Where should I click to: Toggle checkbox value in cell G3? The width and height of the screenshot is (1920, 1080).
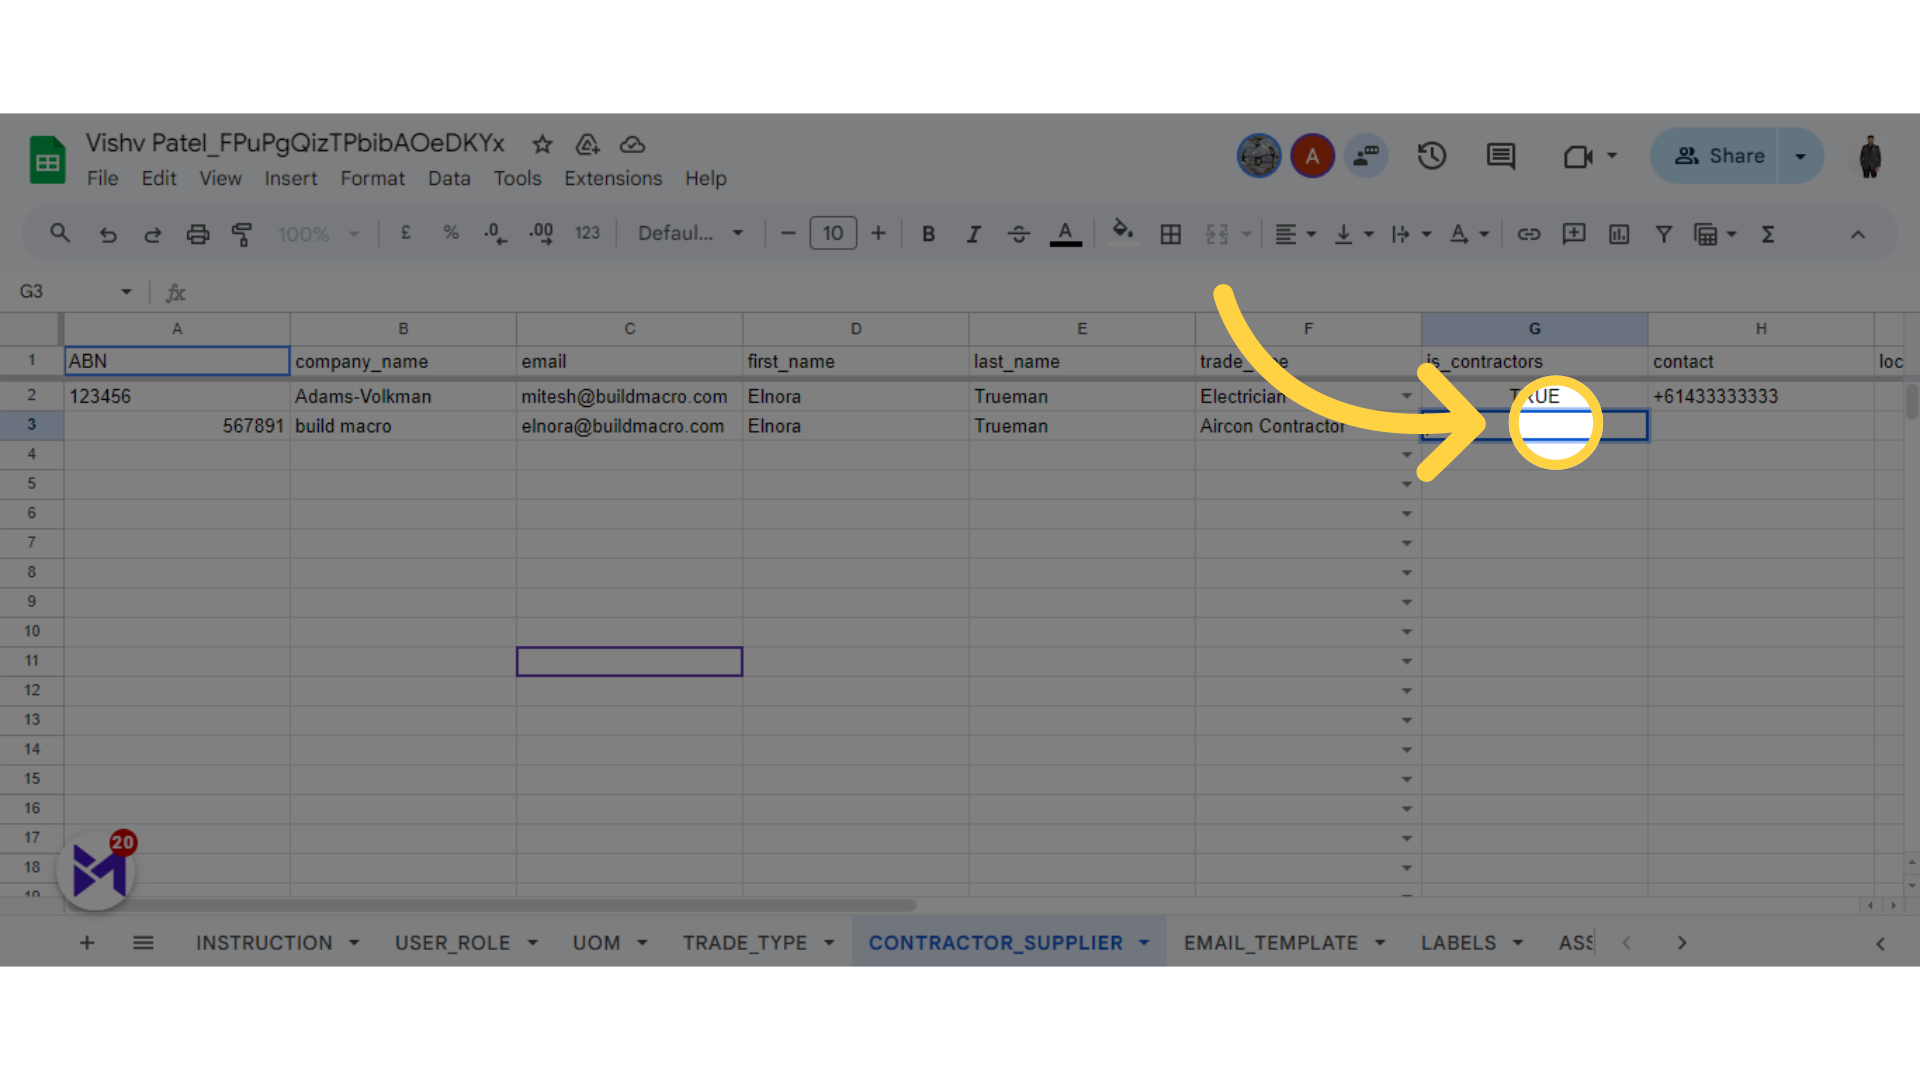pyautogui.click(x=1535, y=426)
